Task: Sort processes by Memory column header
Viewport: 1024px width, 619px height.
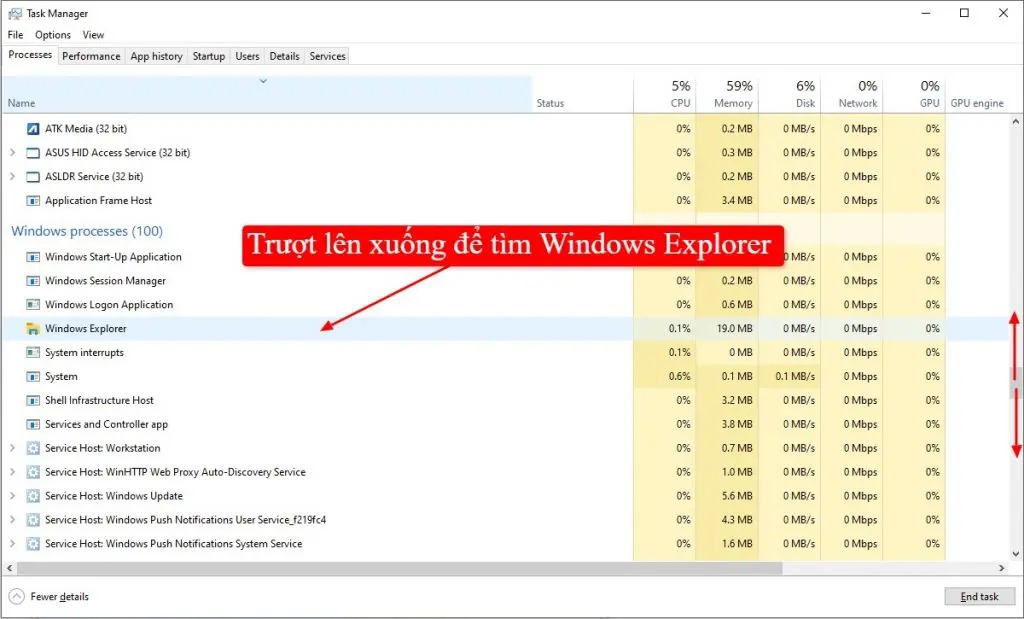Action: [x=732, y=94]
